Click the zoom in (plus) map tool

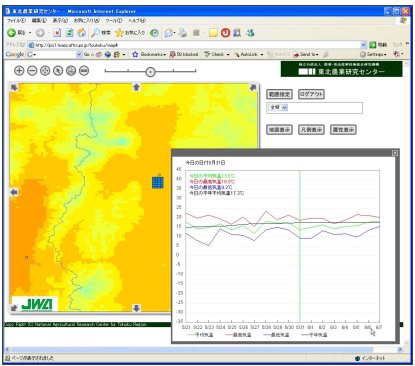(19, 71)
